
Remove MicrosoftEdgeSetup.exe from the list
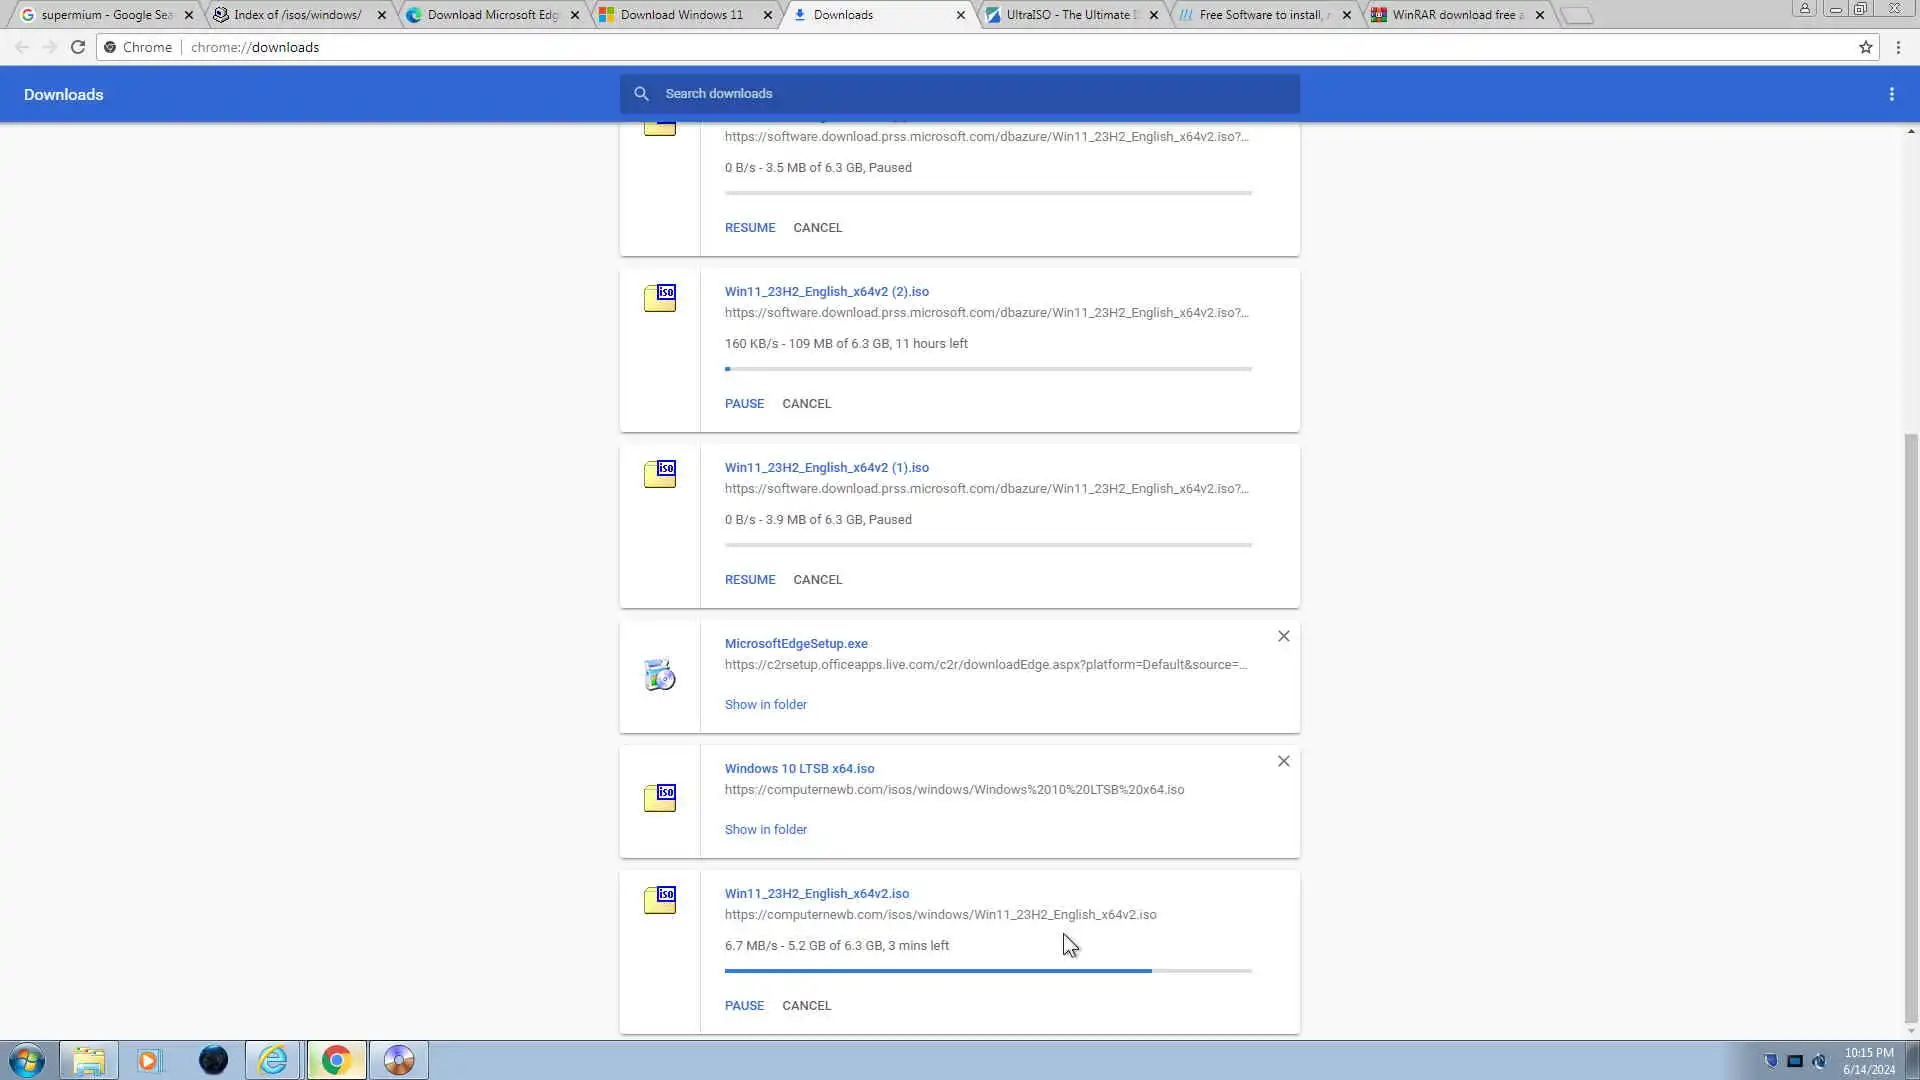tap(1283, 636)
